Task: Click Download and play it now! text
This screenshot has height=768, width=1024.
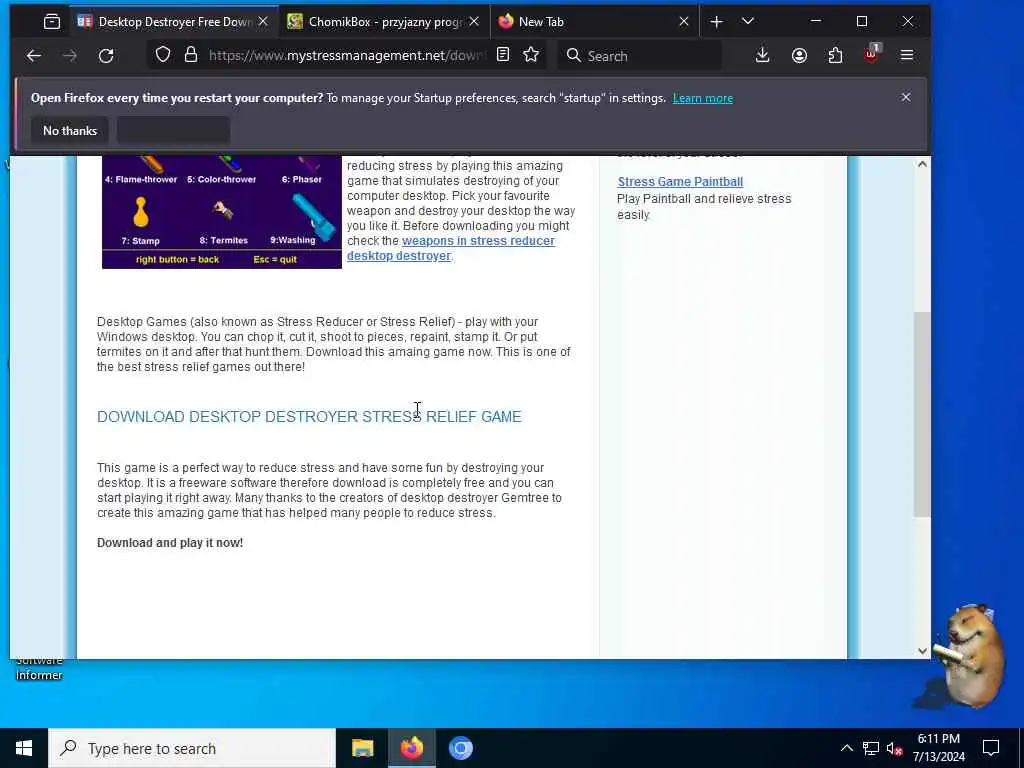Action: [170, 543]
